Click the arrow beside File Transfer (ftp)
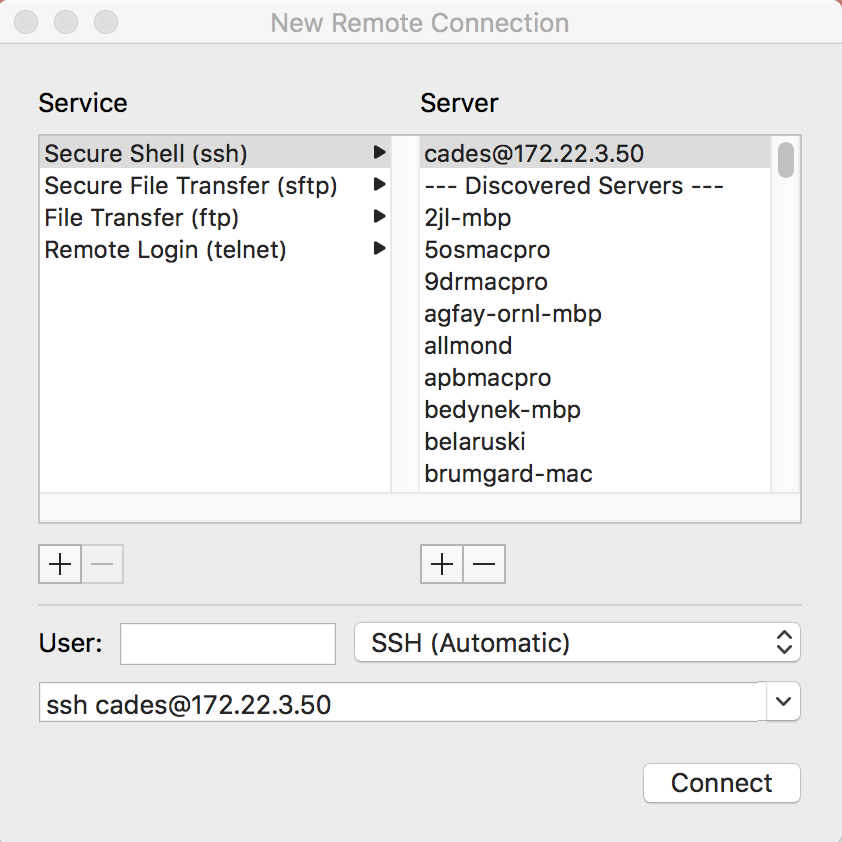 point(379,217)
